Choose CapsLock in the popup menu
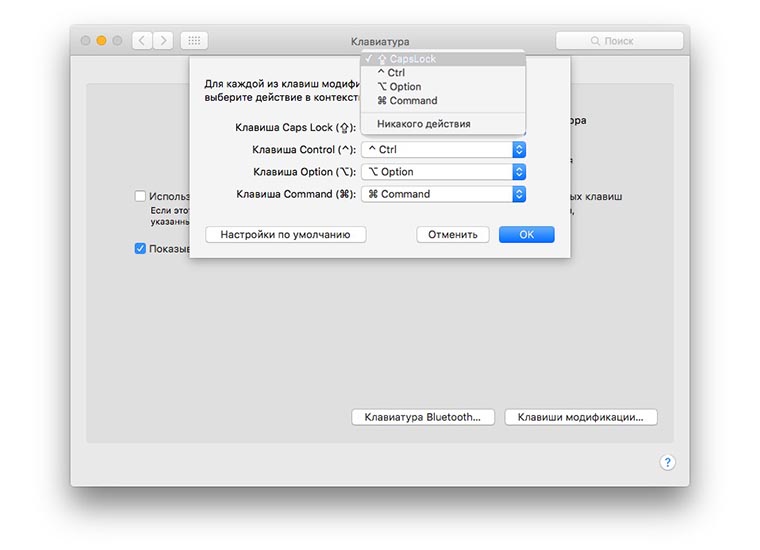Screen dimensions: 760x550 coord(443,59)
